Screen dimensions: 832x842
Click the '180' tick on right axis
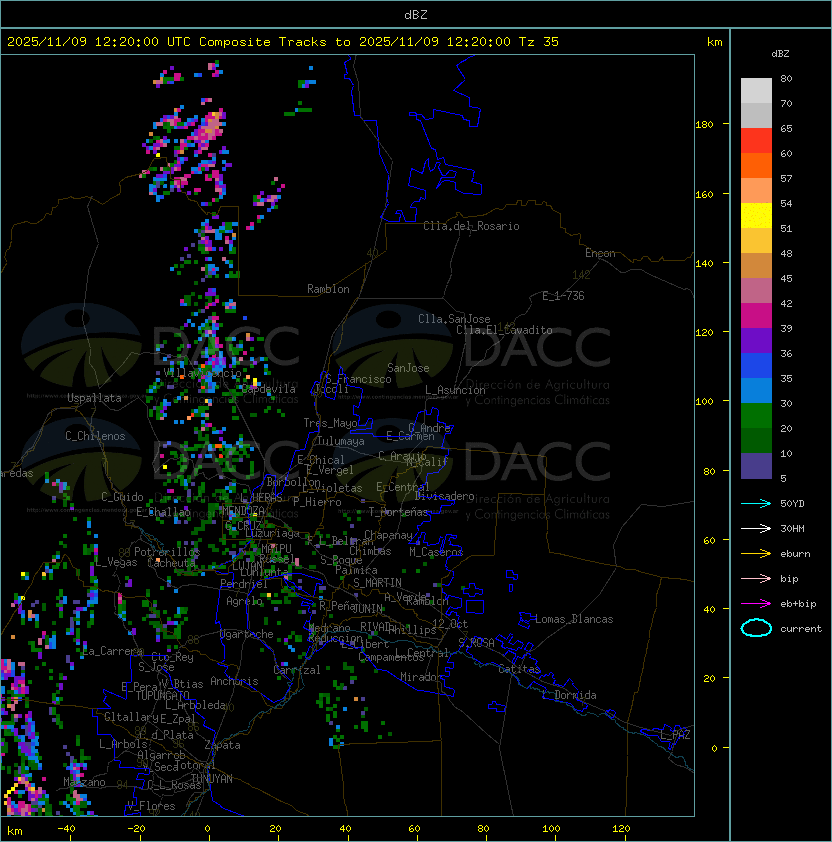[x=704, y=124]
